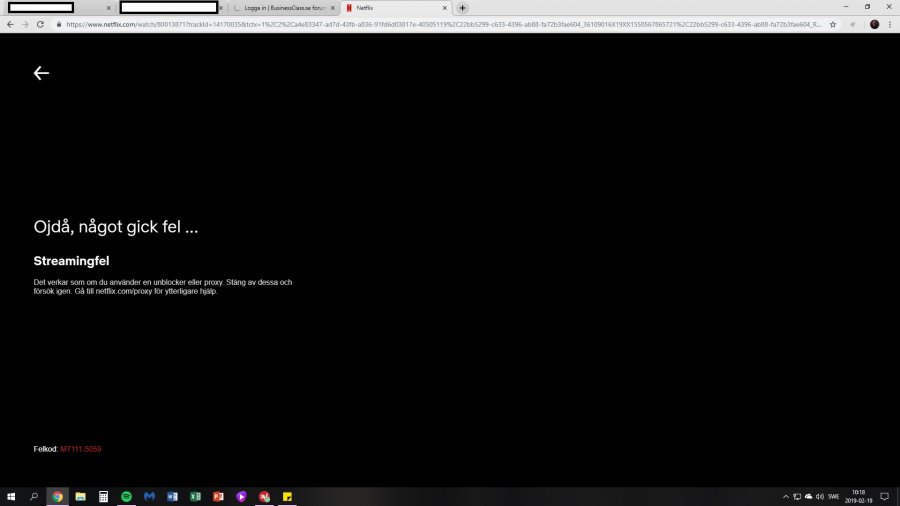
Task: Select the Netflix tab
Action: (390, 7)
